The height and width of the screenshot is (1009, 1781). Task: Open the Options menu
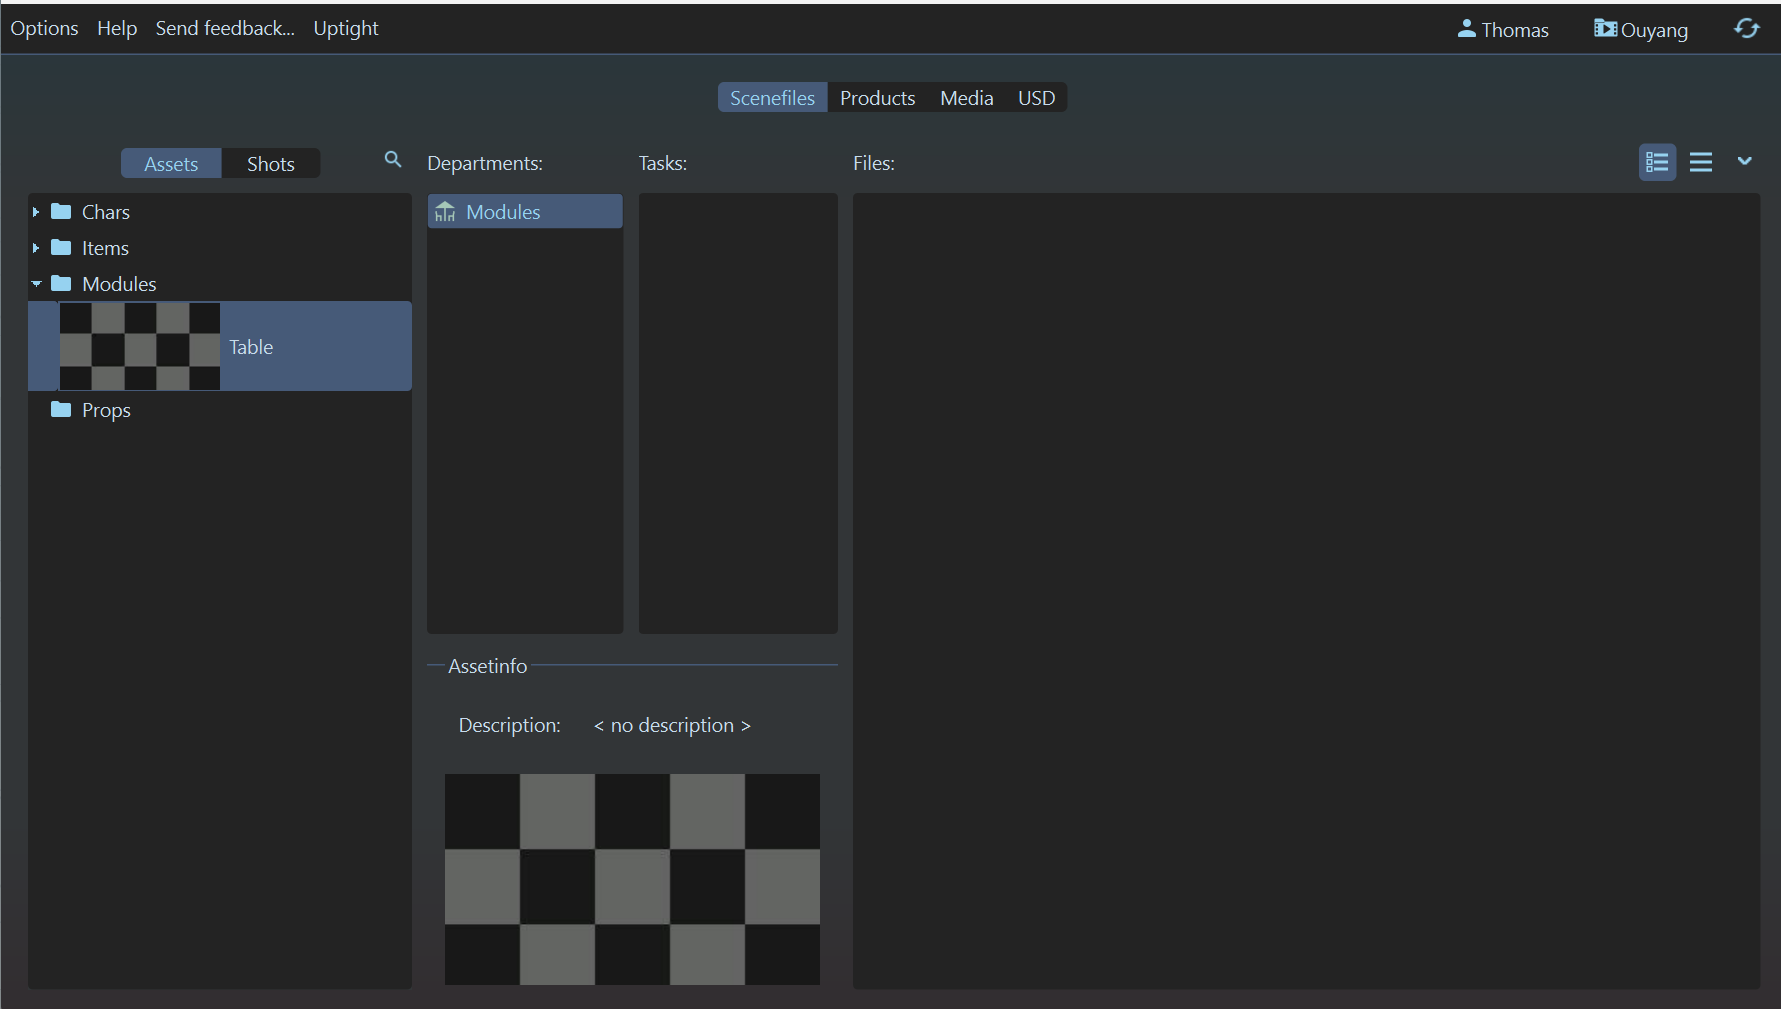pyautogui.click(x=44, y=28)
